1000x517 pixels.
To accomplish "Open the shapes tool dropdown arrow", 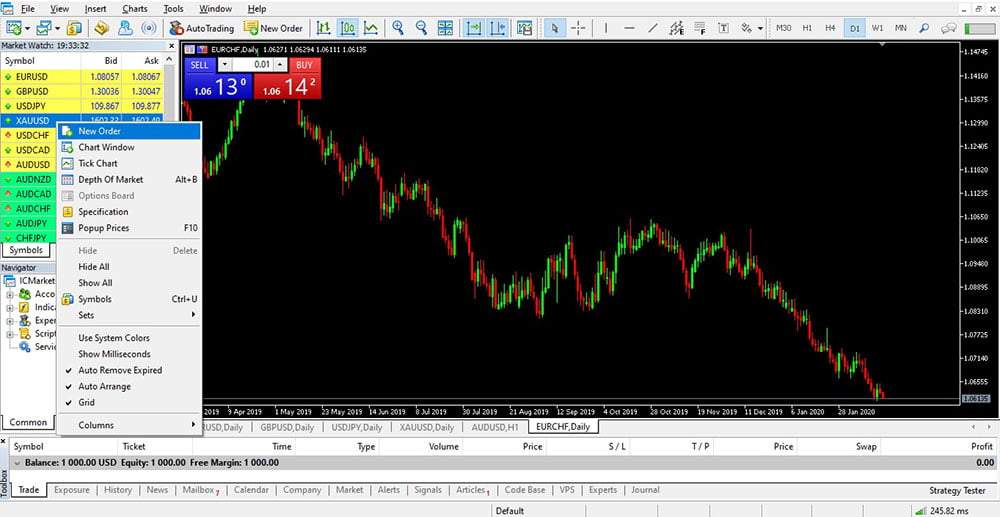I will (760, 28).
